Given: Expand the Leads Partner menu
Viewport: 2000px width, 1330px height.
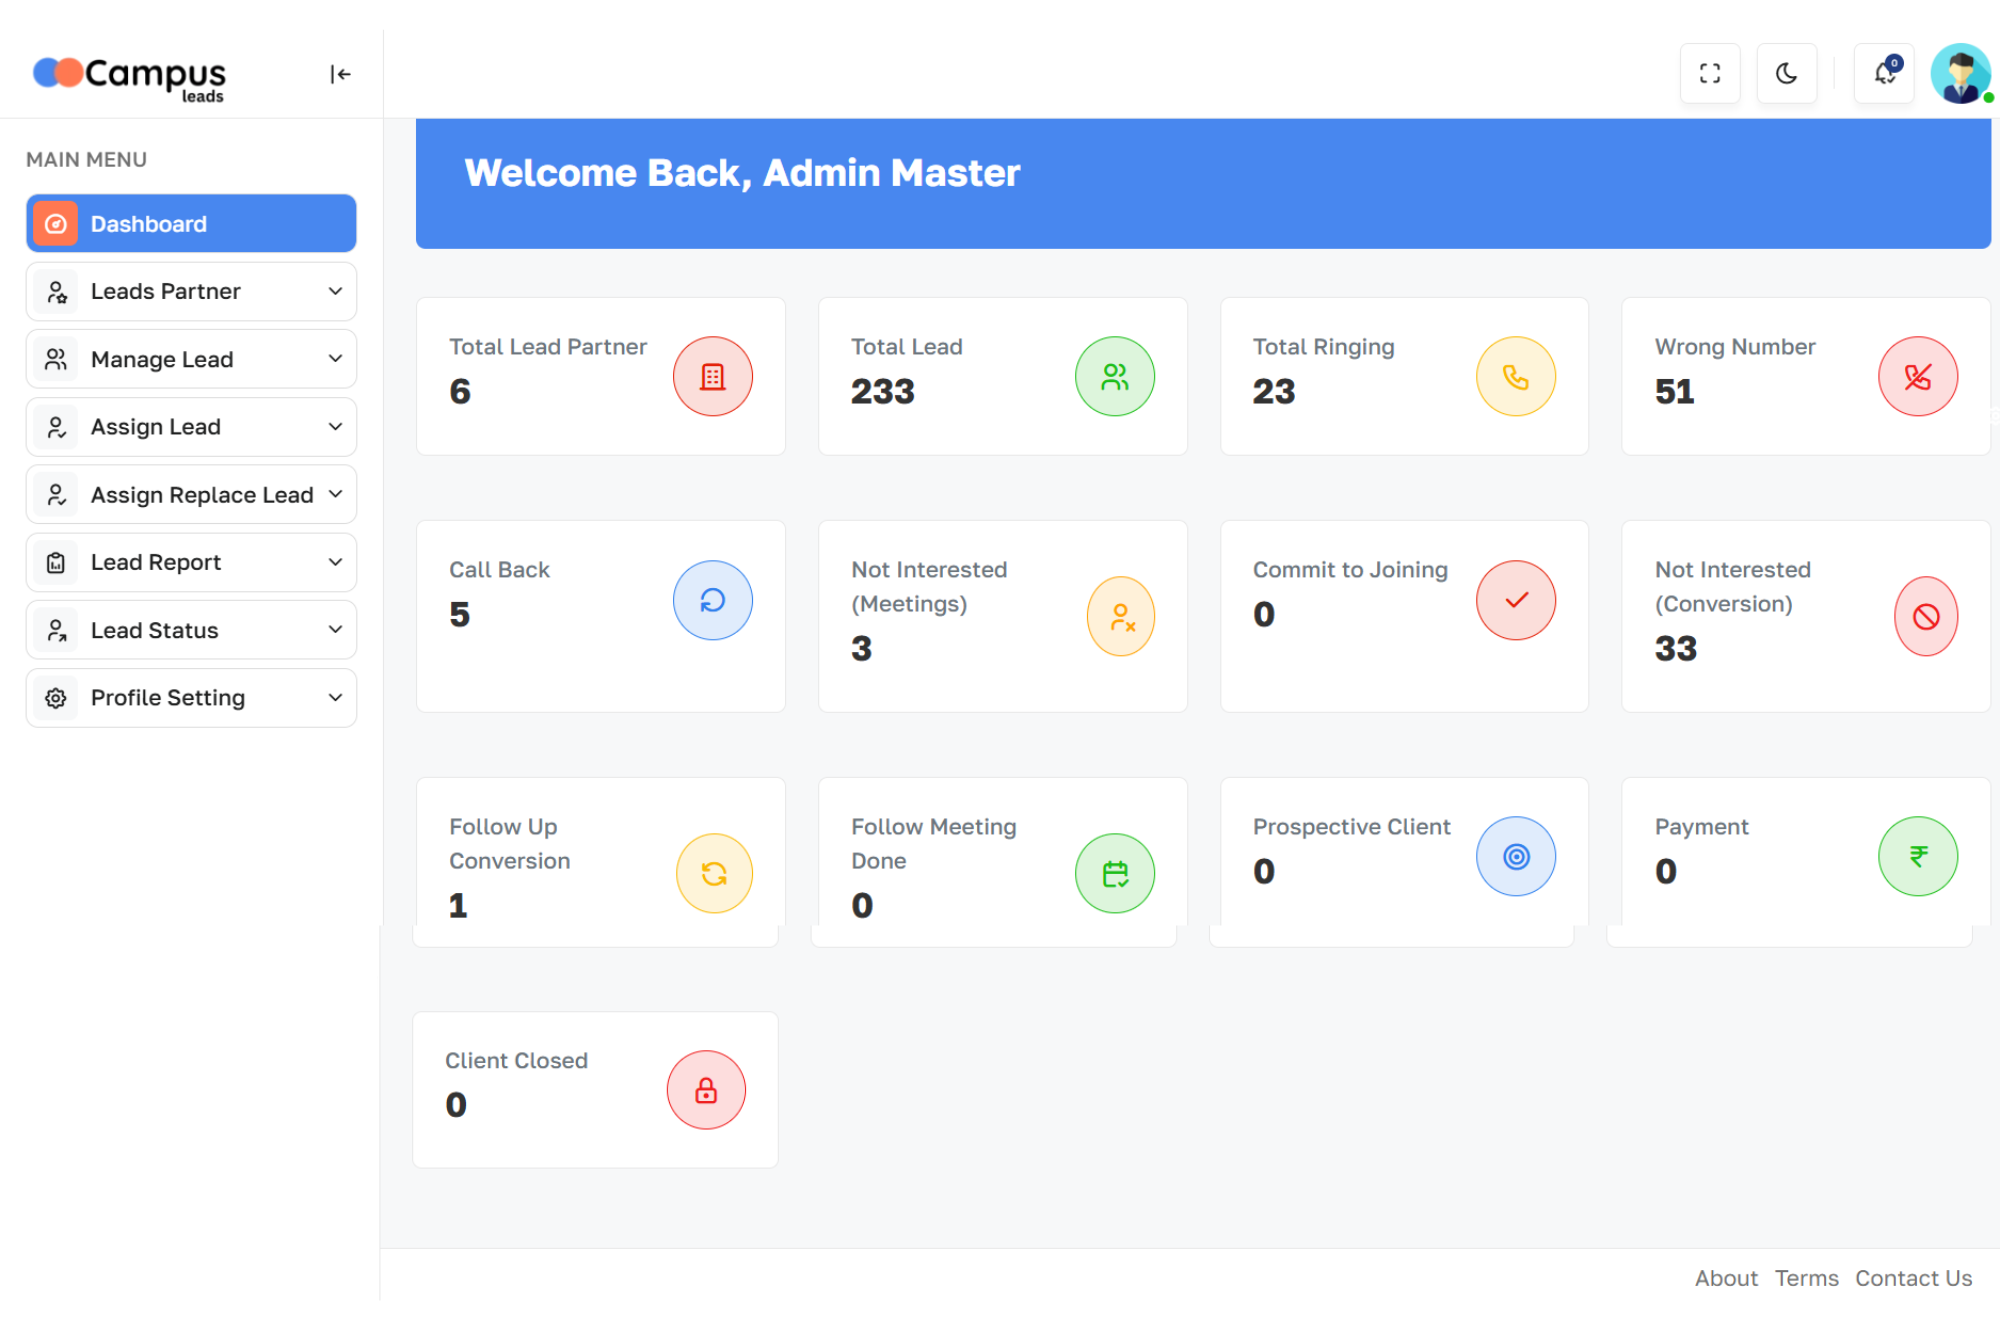Looking at the screenshot, I should coord(191,291).
